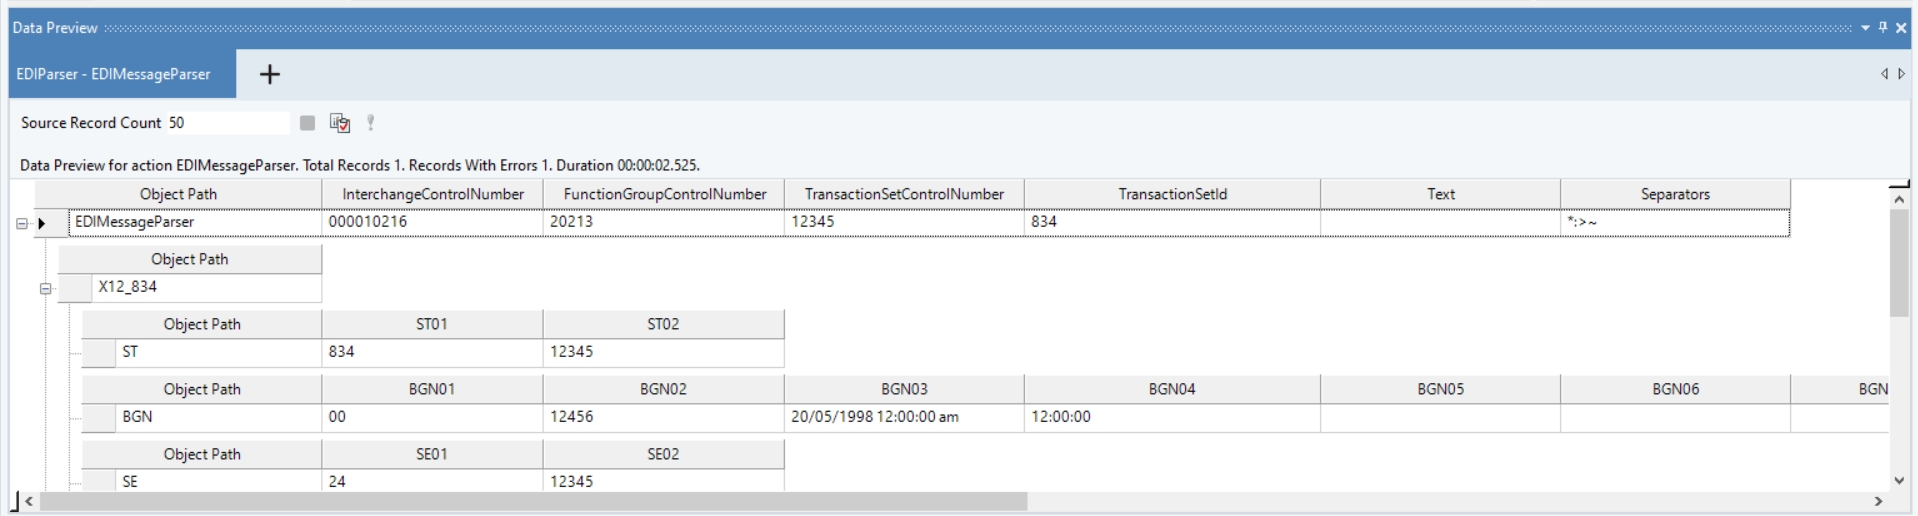Click the Text column header
Screen dimensions: 1918x516
pyautogui.click(x=1440, y=194)
